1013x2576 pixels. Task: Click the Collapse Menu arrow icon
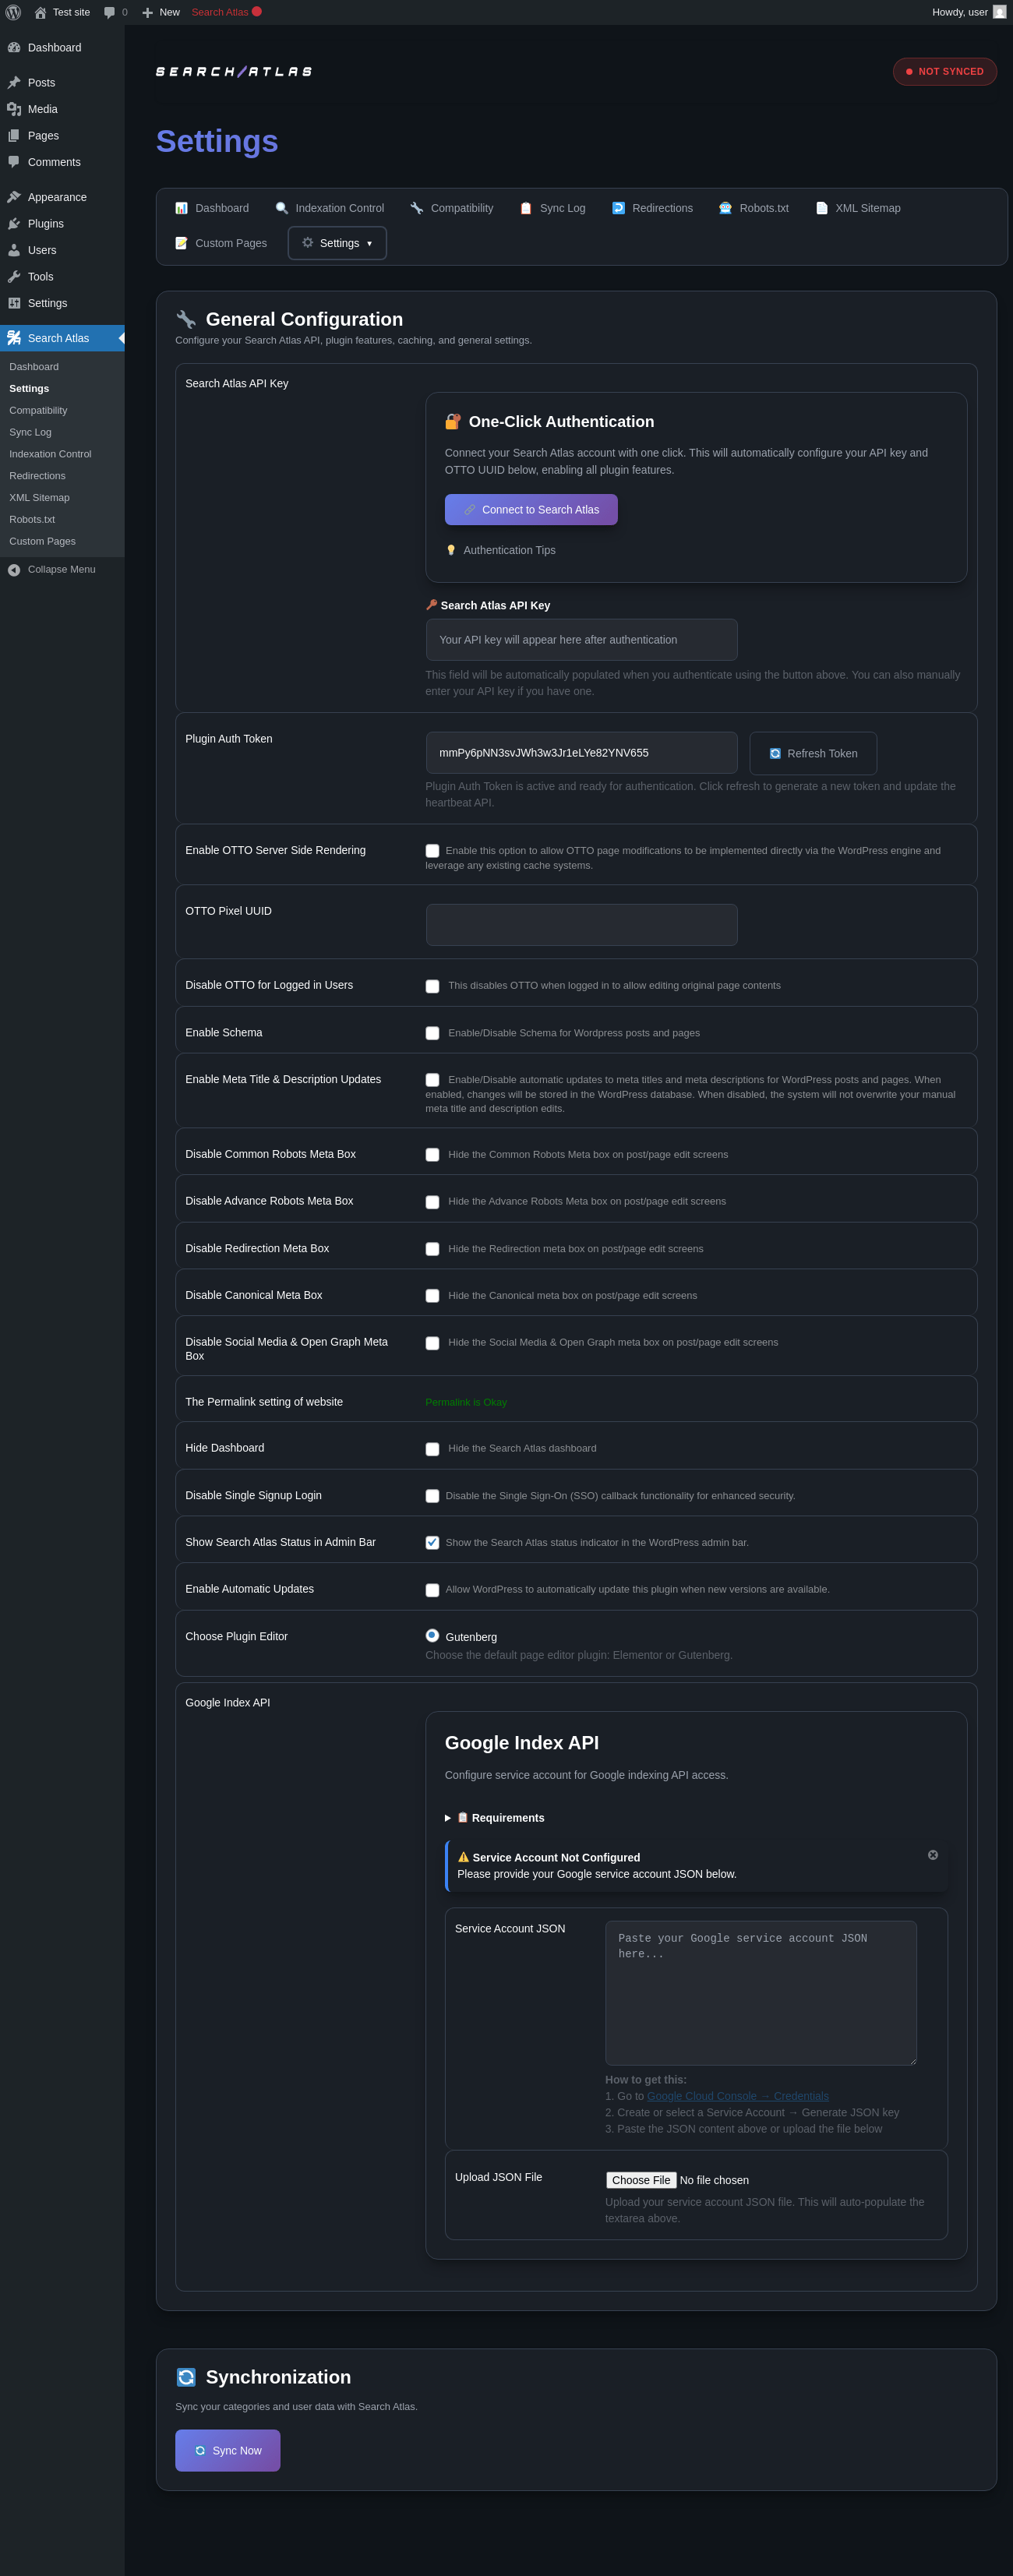[14, 570]
